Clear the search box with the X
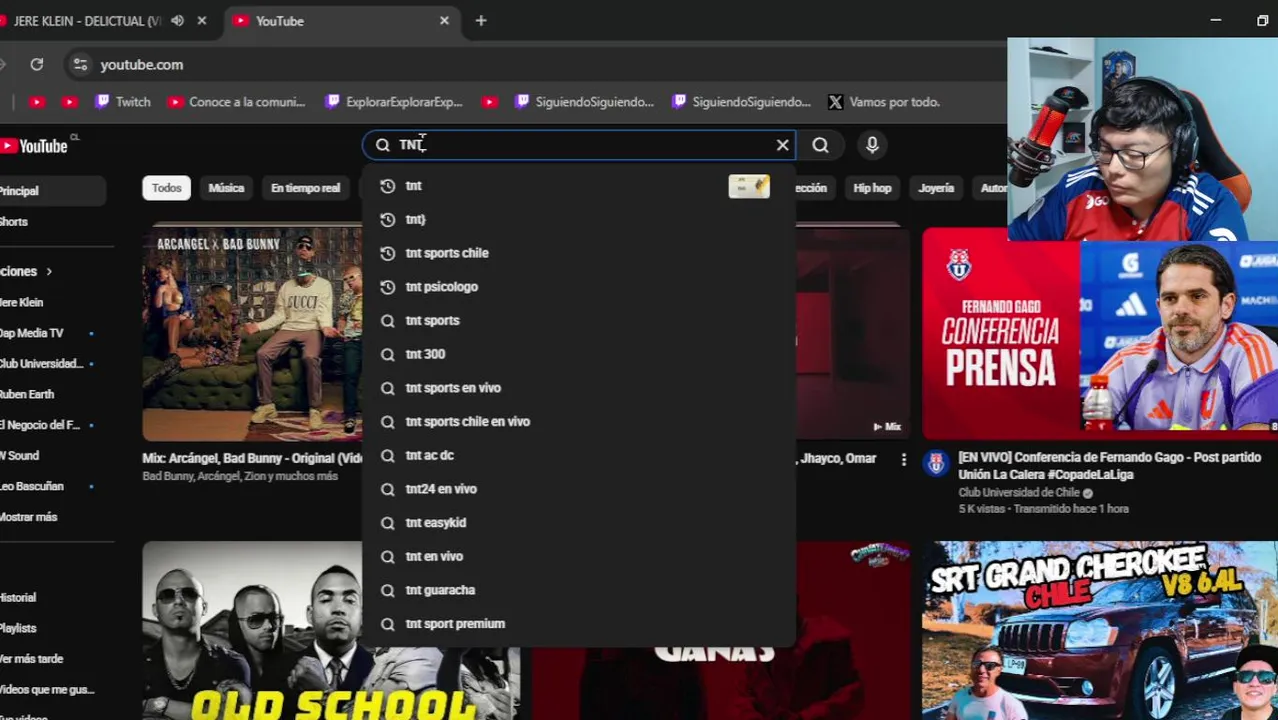The width and height of the screenshot is (1278, 720). tap(782, 145)
